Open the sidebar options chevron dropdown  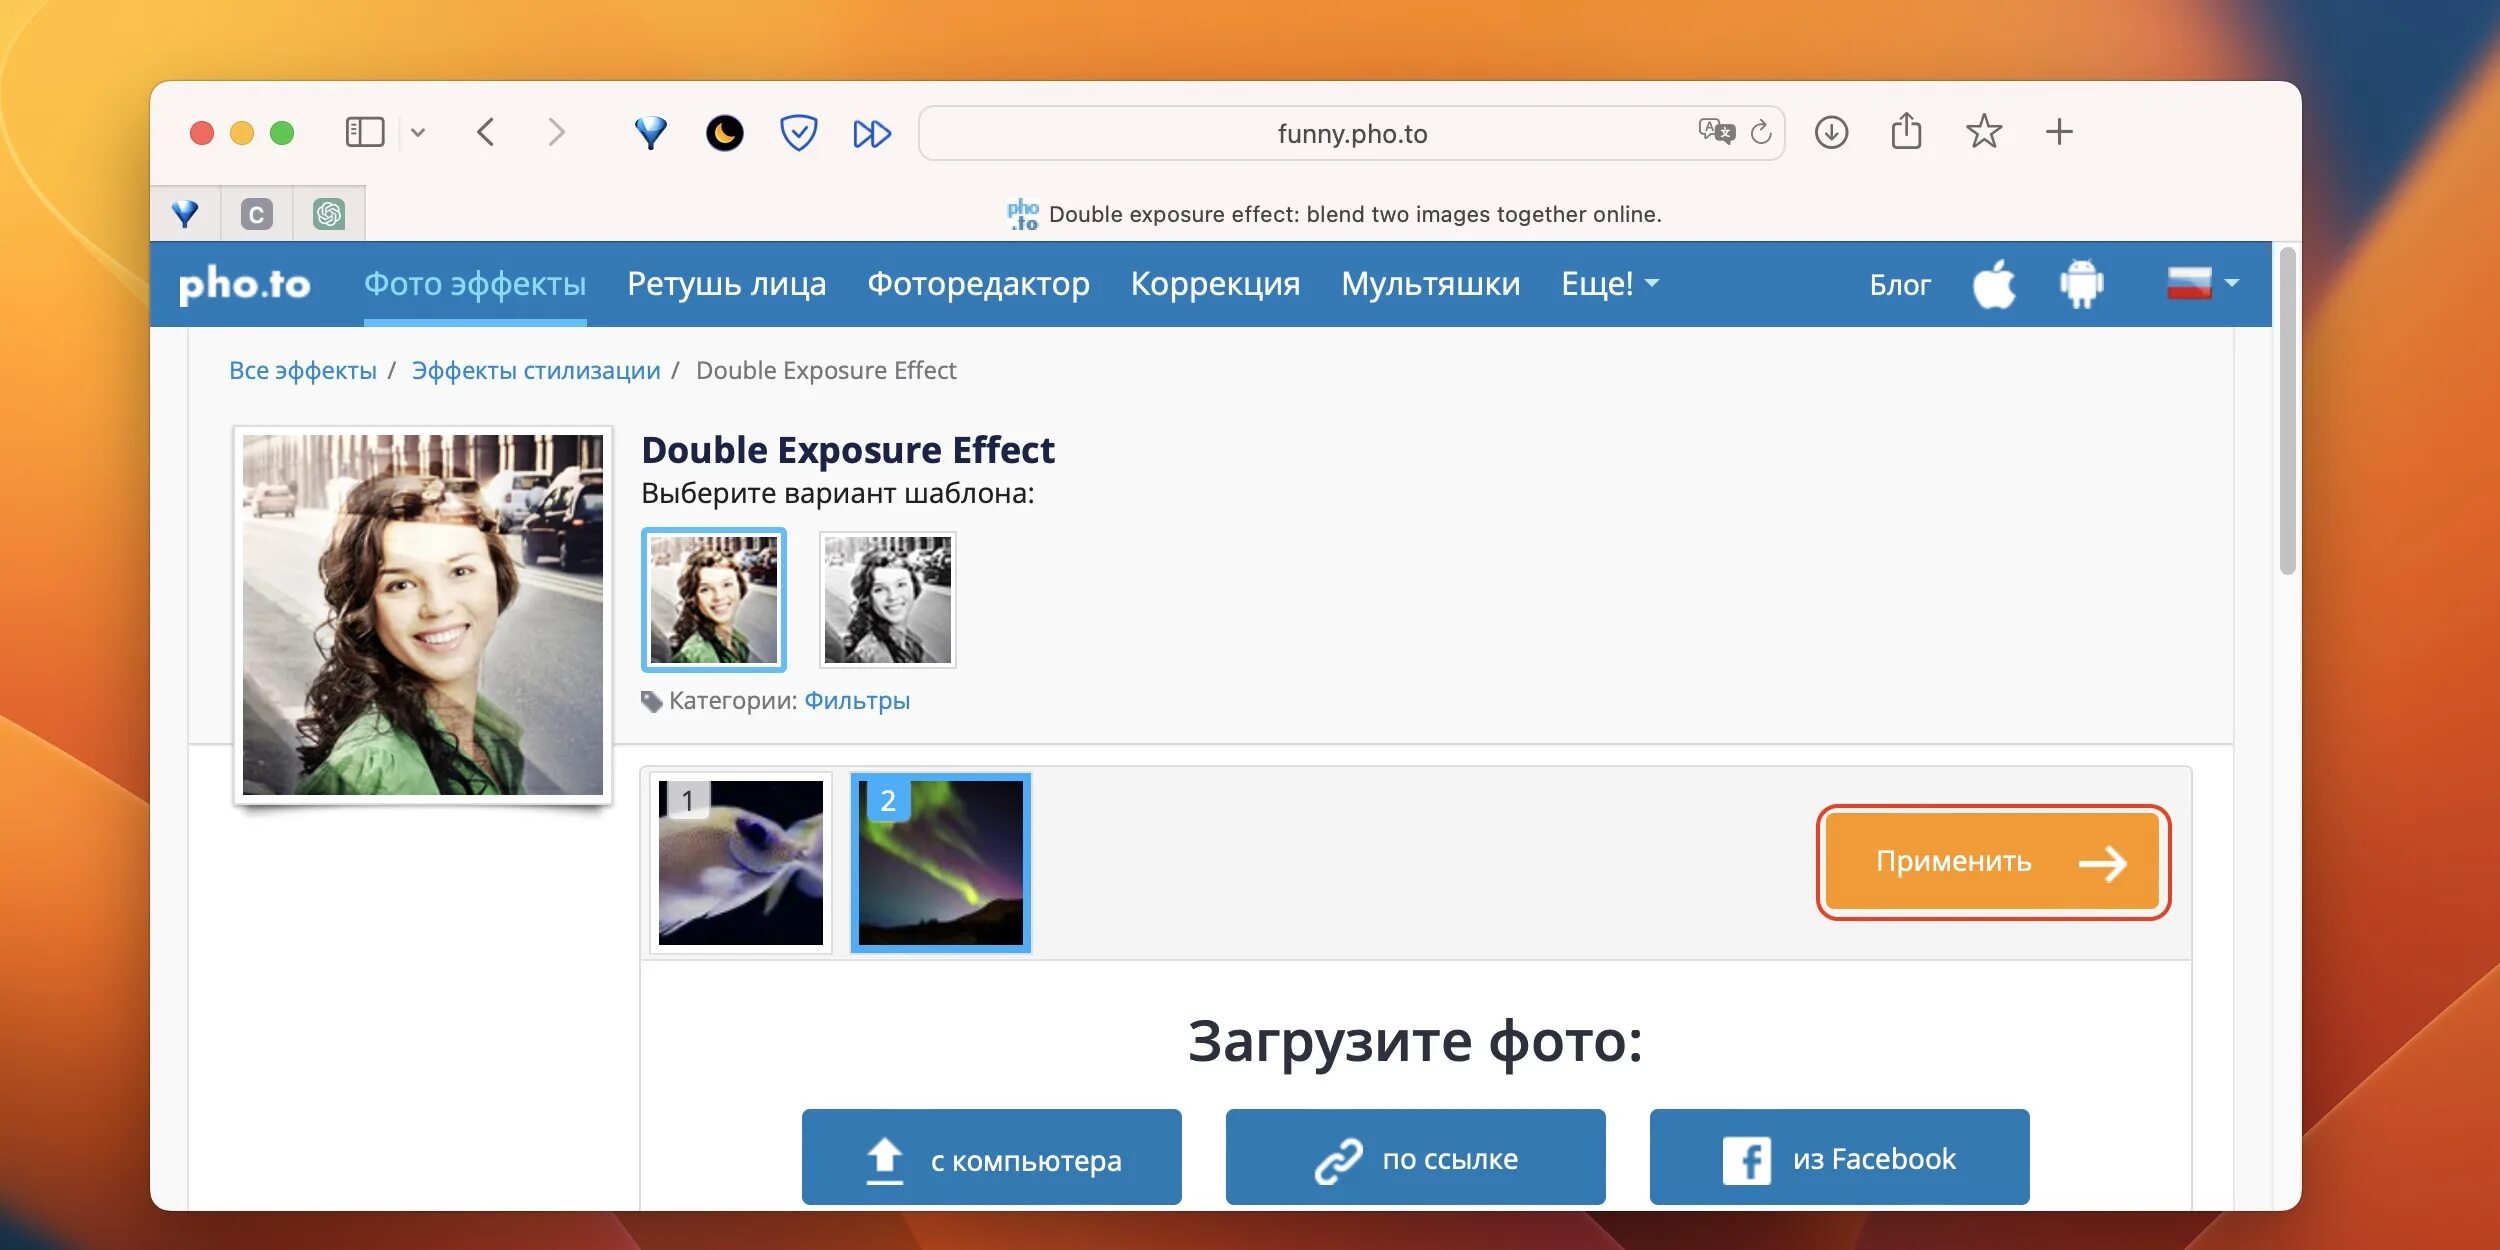(418, 133)
